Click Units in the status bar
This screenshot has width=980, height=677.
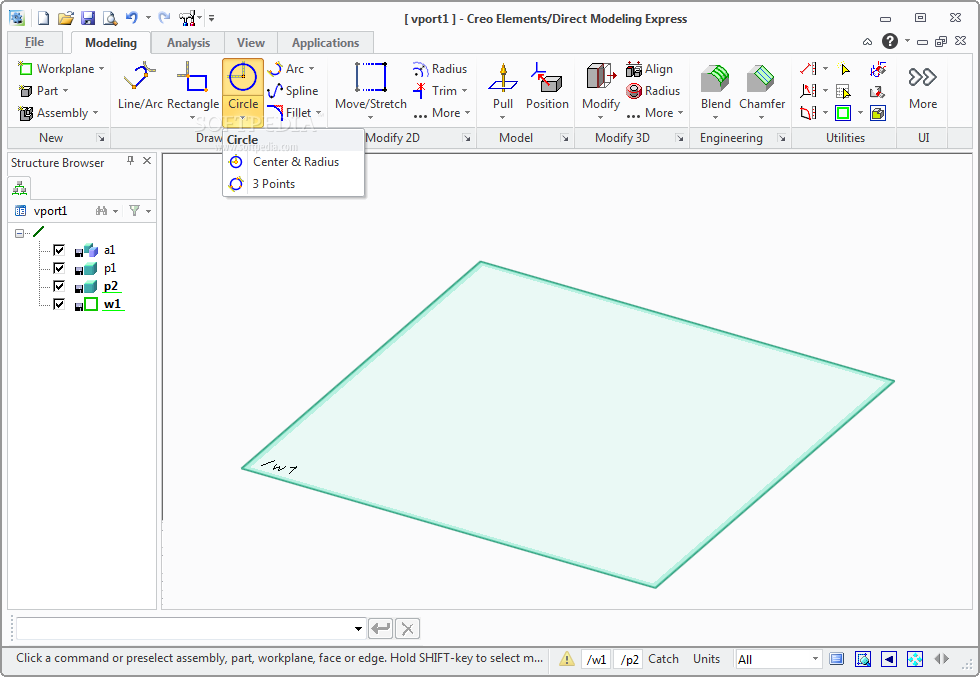706,659
